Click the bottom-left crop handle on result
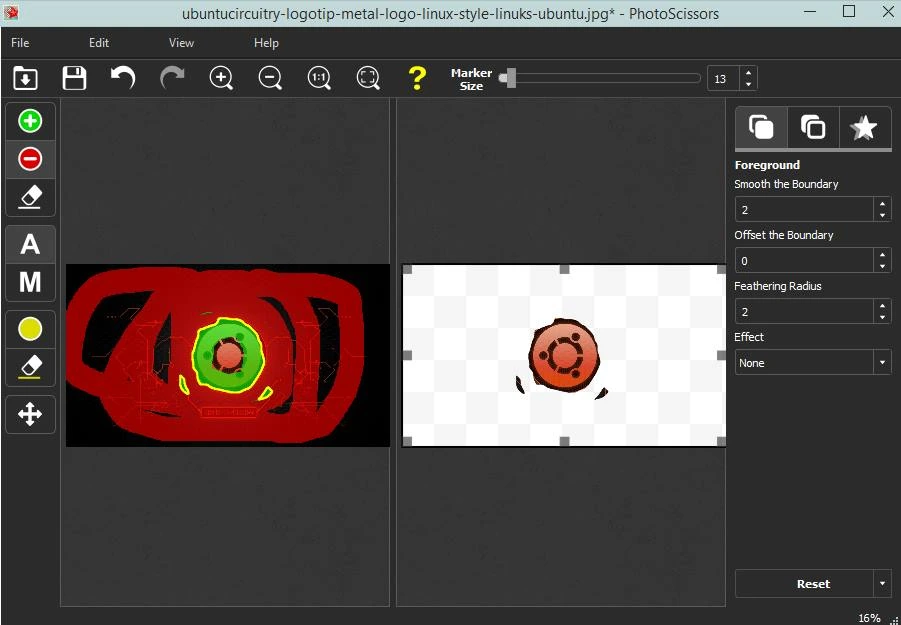 click(x=407, y=441)
